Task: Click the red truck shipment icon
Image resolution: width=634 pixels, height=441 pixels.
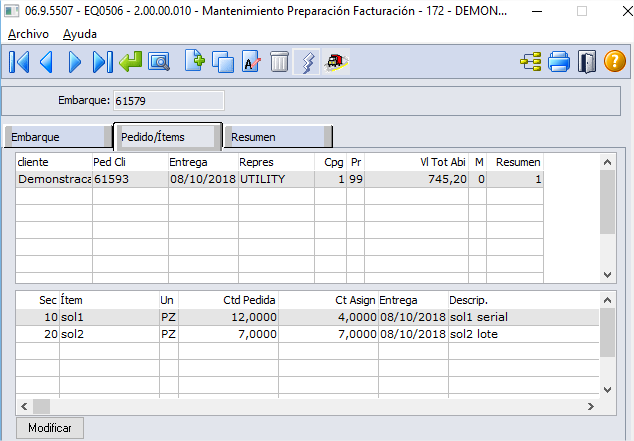Action: [336, 62]
